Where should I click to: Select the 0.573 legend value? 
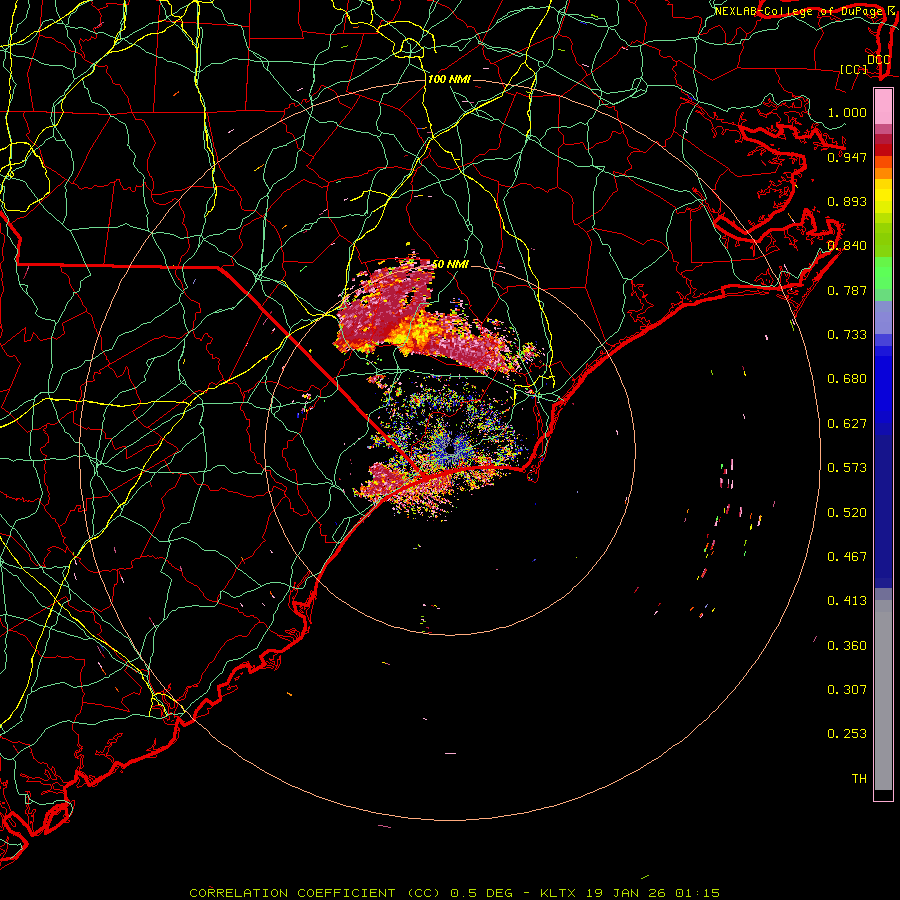(847, 468)
